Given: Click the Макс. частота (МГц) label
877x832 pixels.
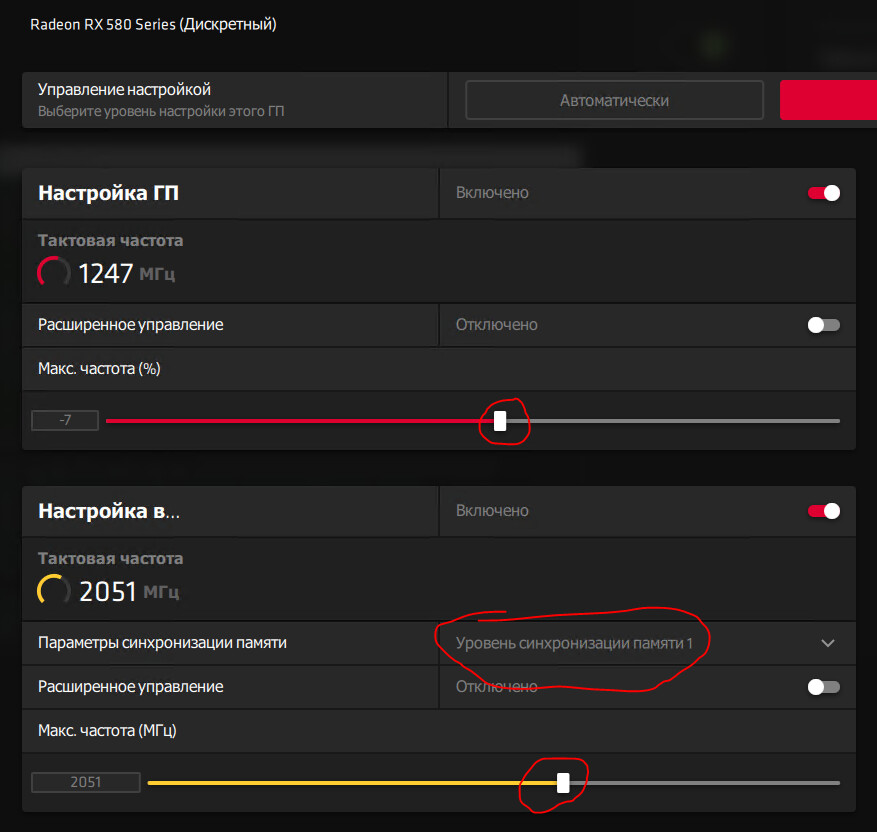Looking at the screenshot, I should (x=107, y=730).
